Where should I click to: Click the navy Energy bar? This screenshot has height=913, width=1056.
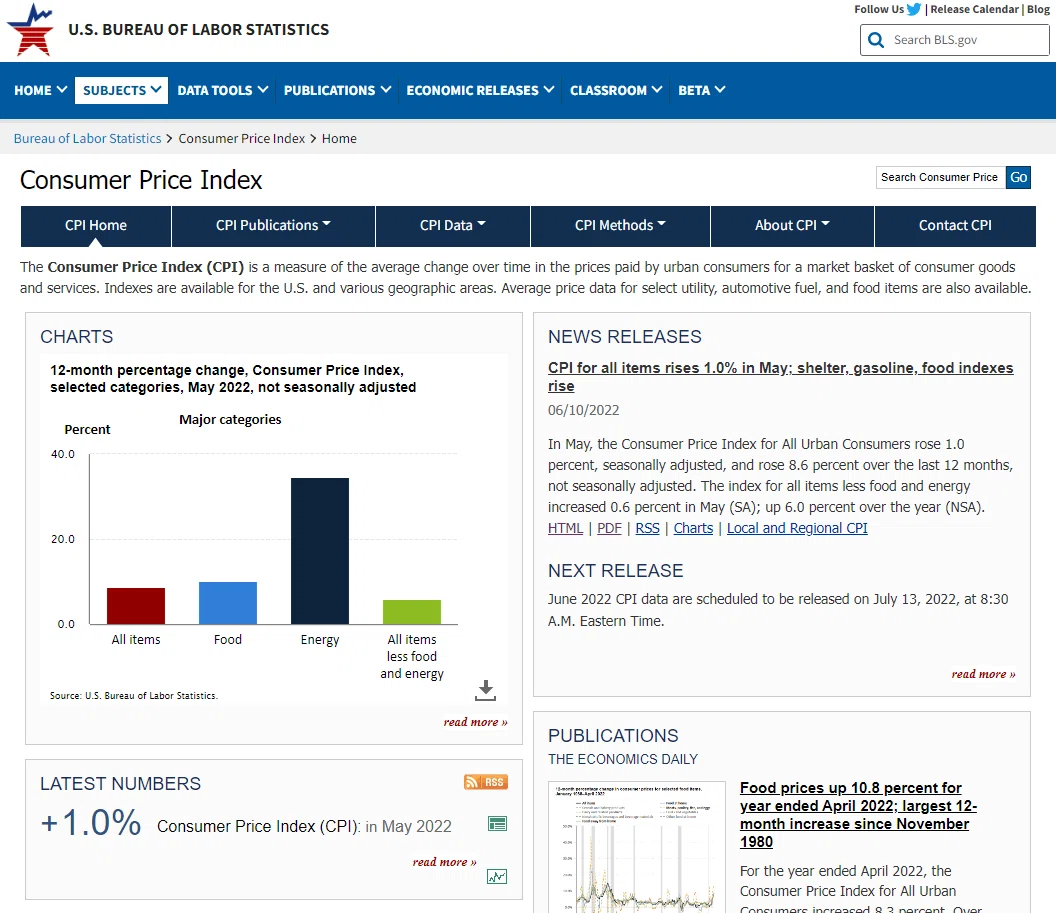tap(320, 551)
